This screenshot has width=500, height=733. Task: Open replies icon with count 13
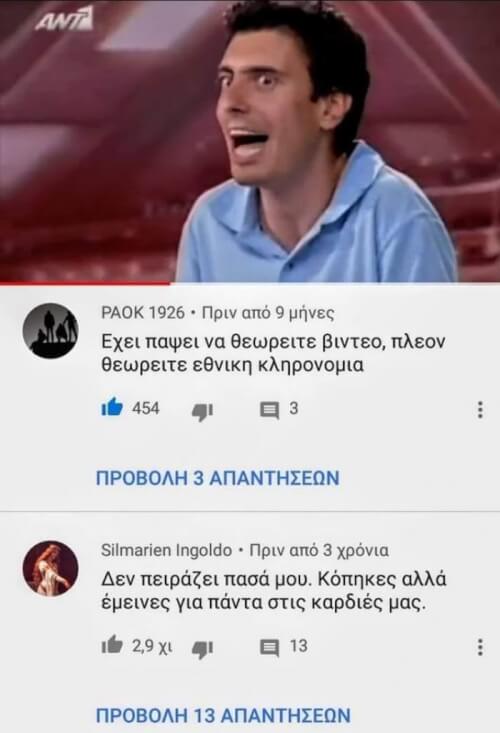click(x=269, y=648)
